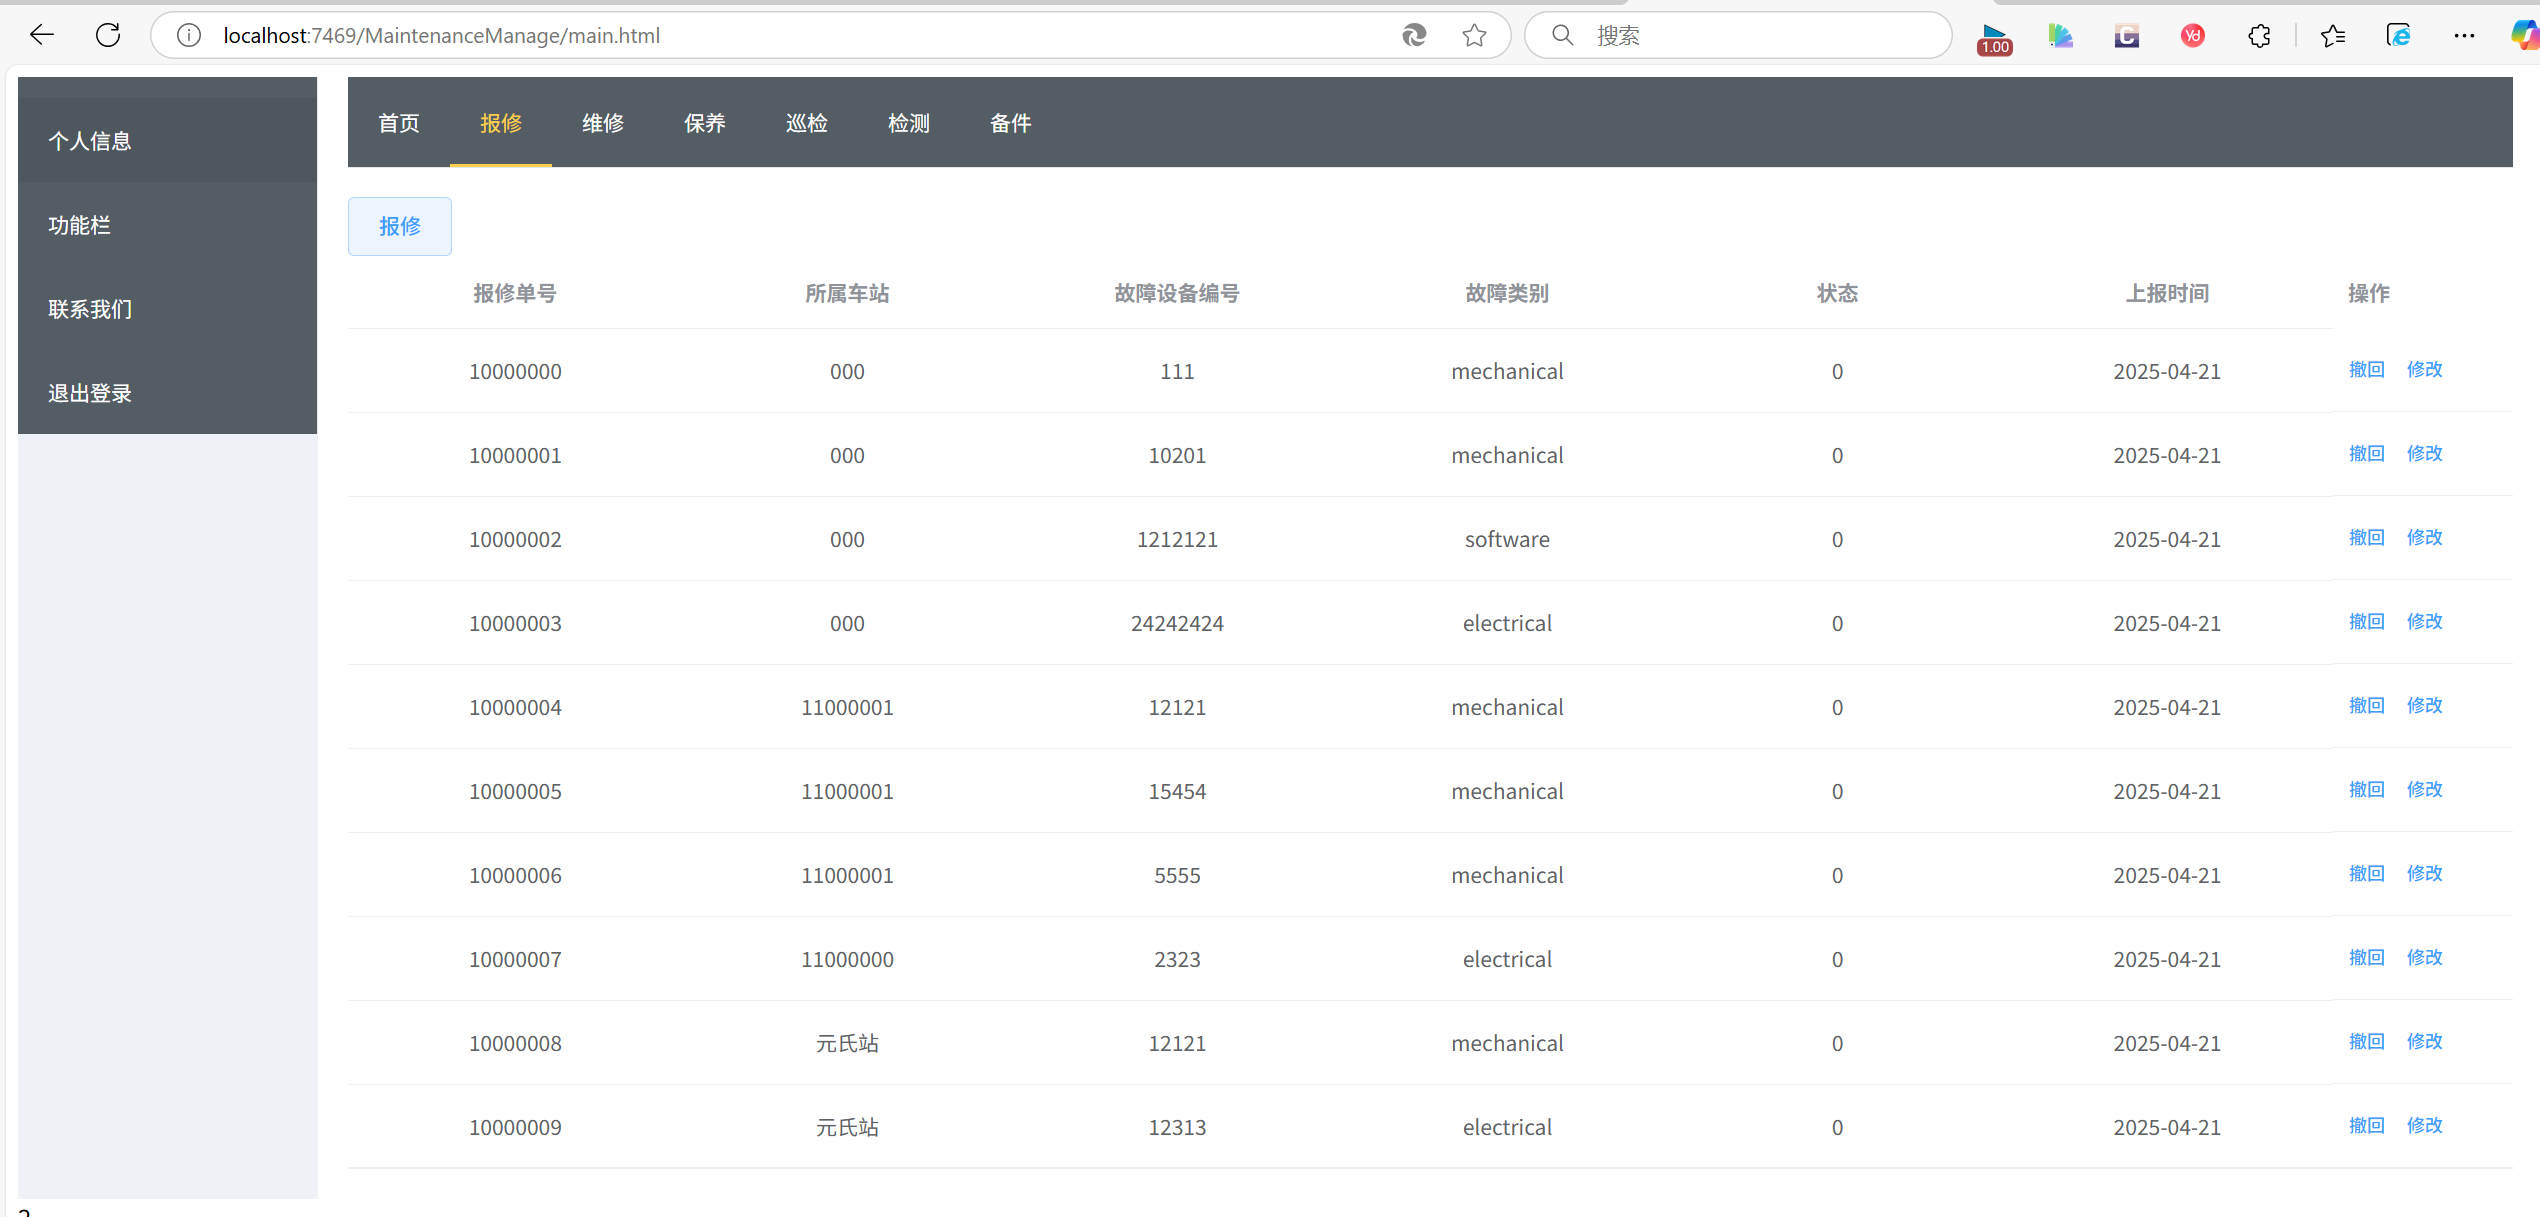Viewport: 2540px width, 1217px height.
Task: Click the extension icon with 1.00 badge
Action: point(1995,38)
